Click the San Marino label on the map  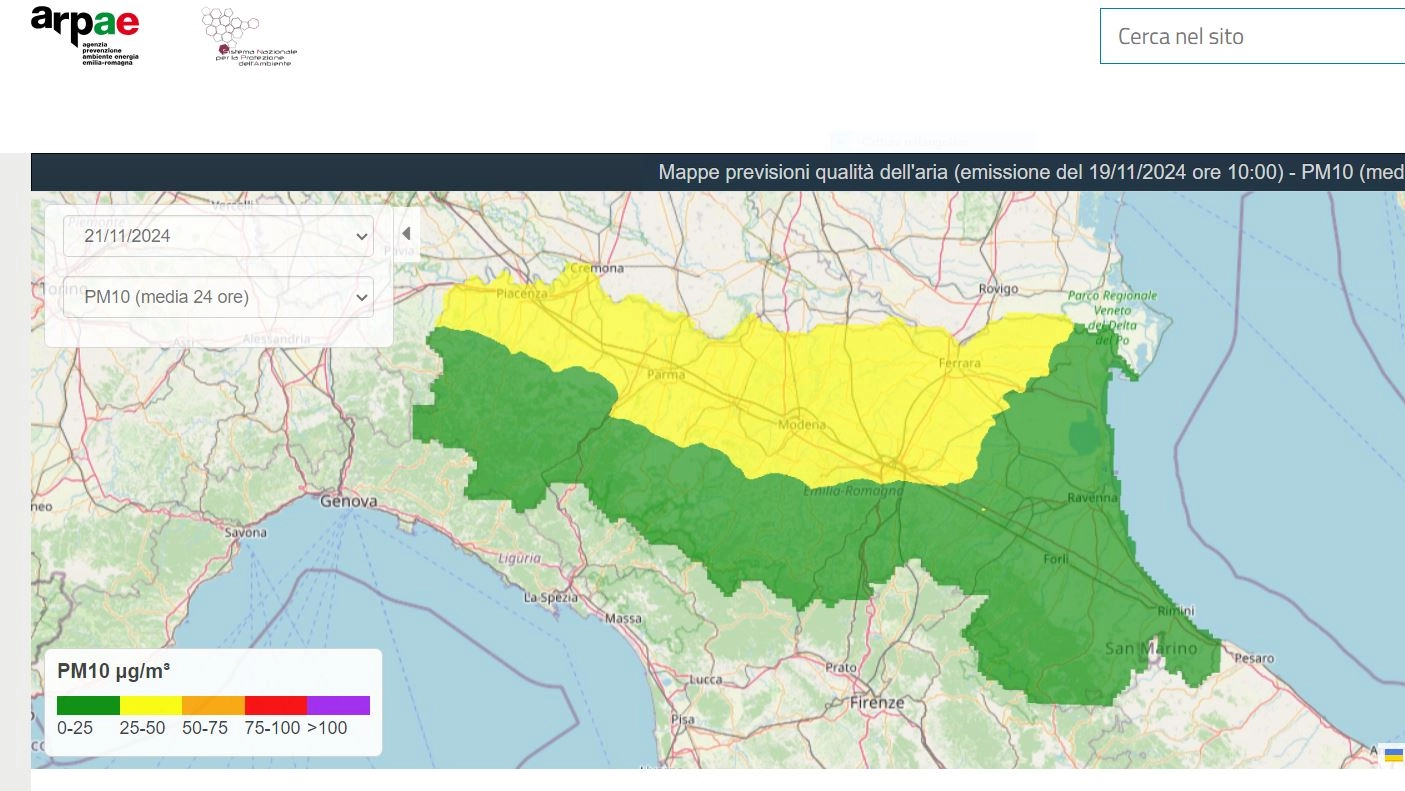click(x=1150, y=649)
